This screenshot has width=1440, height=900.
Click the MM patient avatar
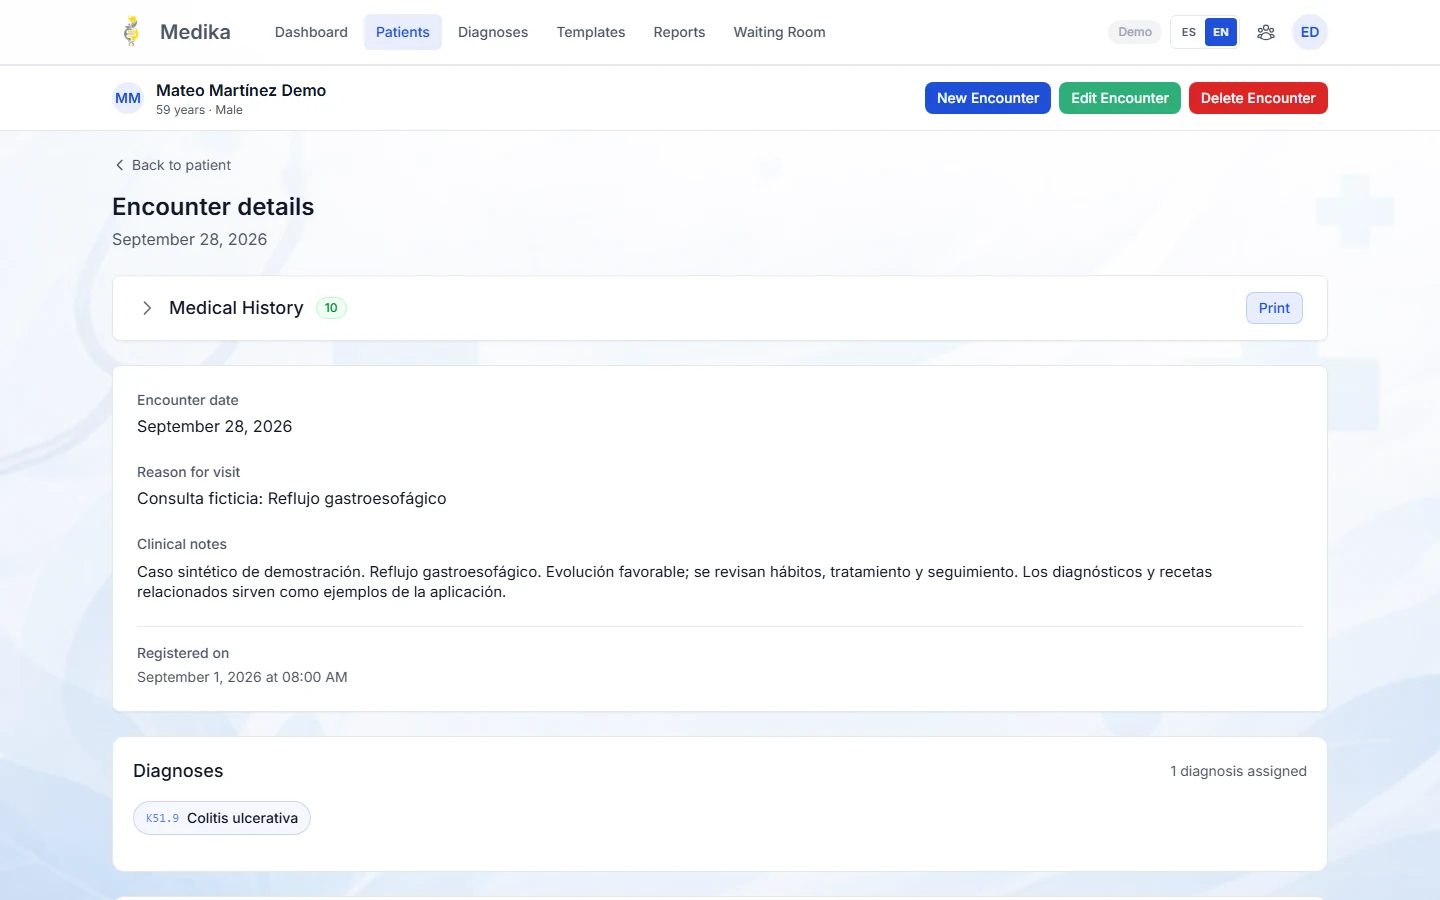128,98
